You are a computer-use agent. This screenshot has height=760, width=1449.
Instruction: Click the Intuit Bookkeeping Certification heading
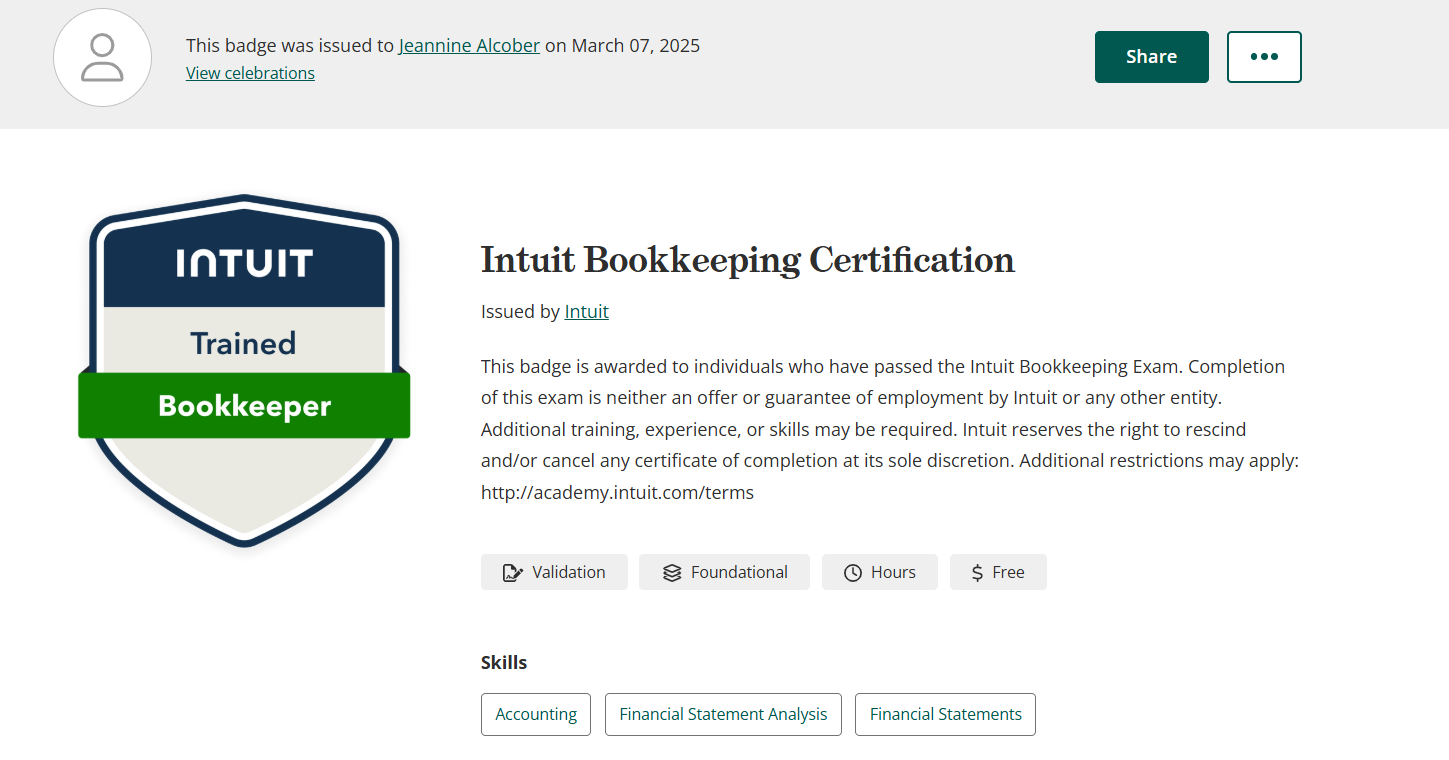coord(748,260)
